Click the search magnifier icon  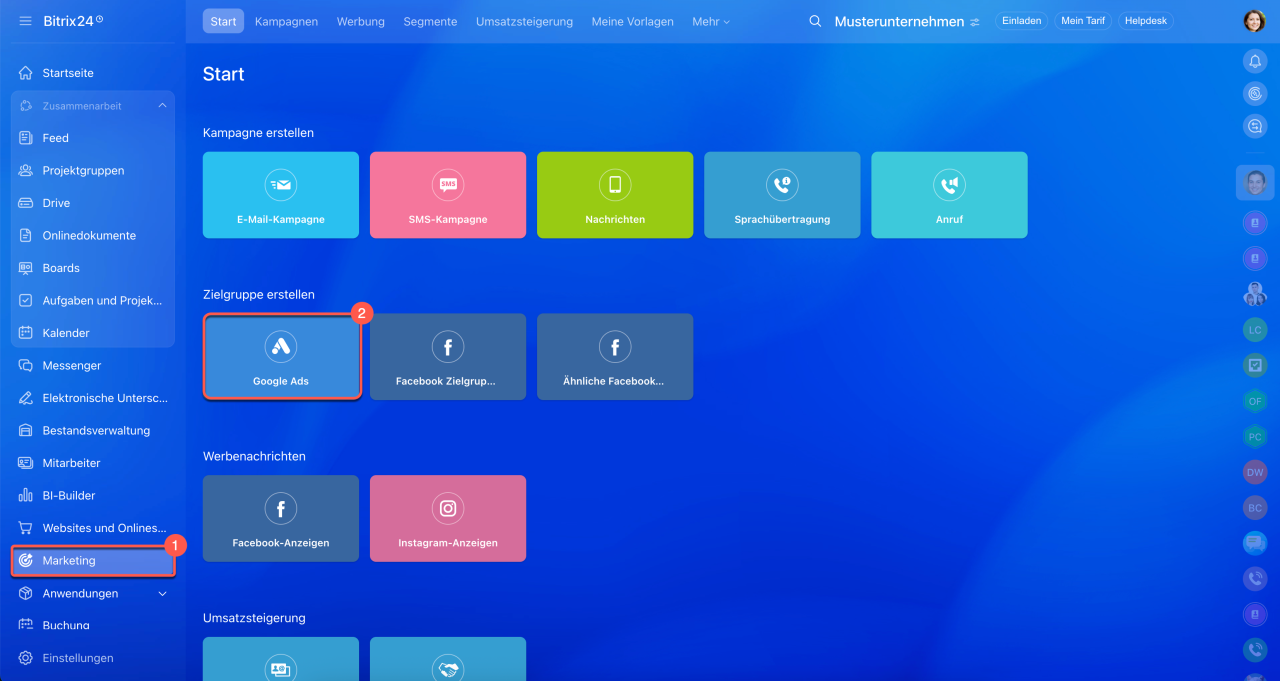[815, 21]
